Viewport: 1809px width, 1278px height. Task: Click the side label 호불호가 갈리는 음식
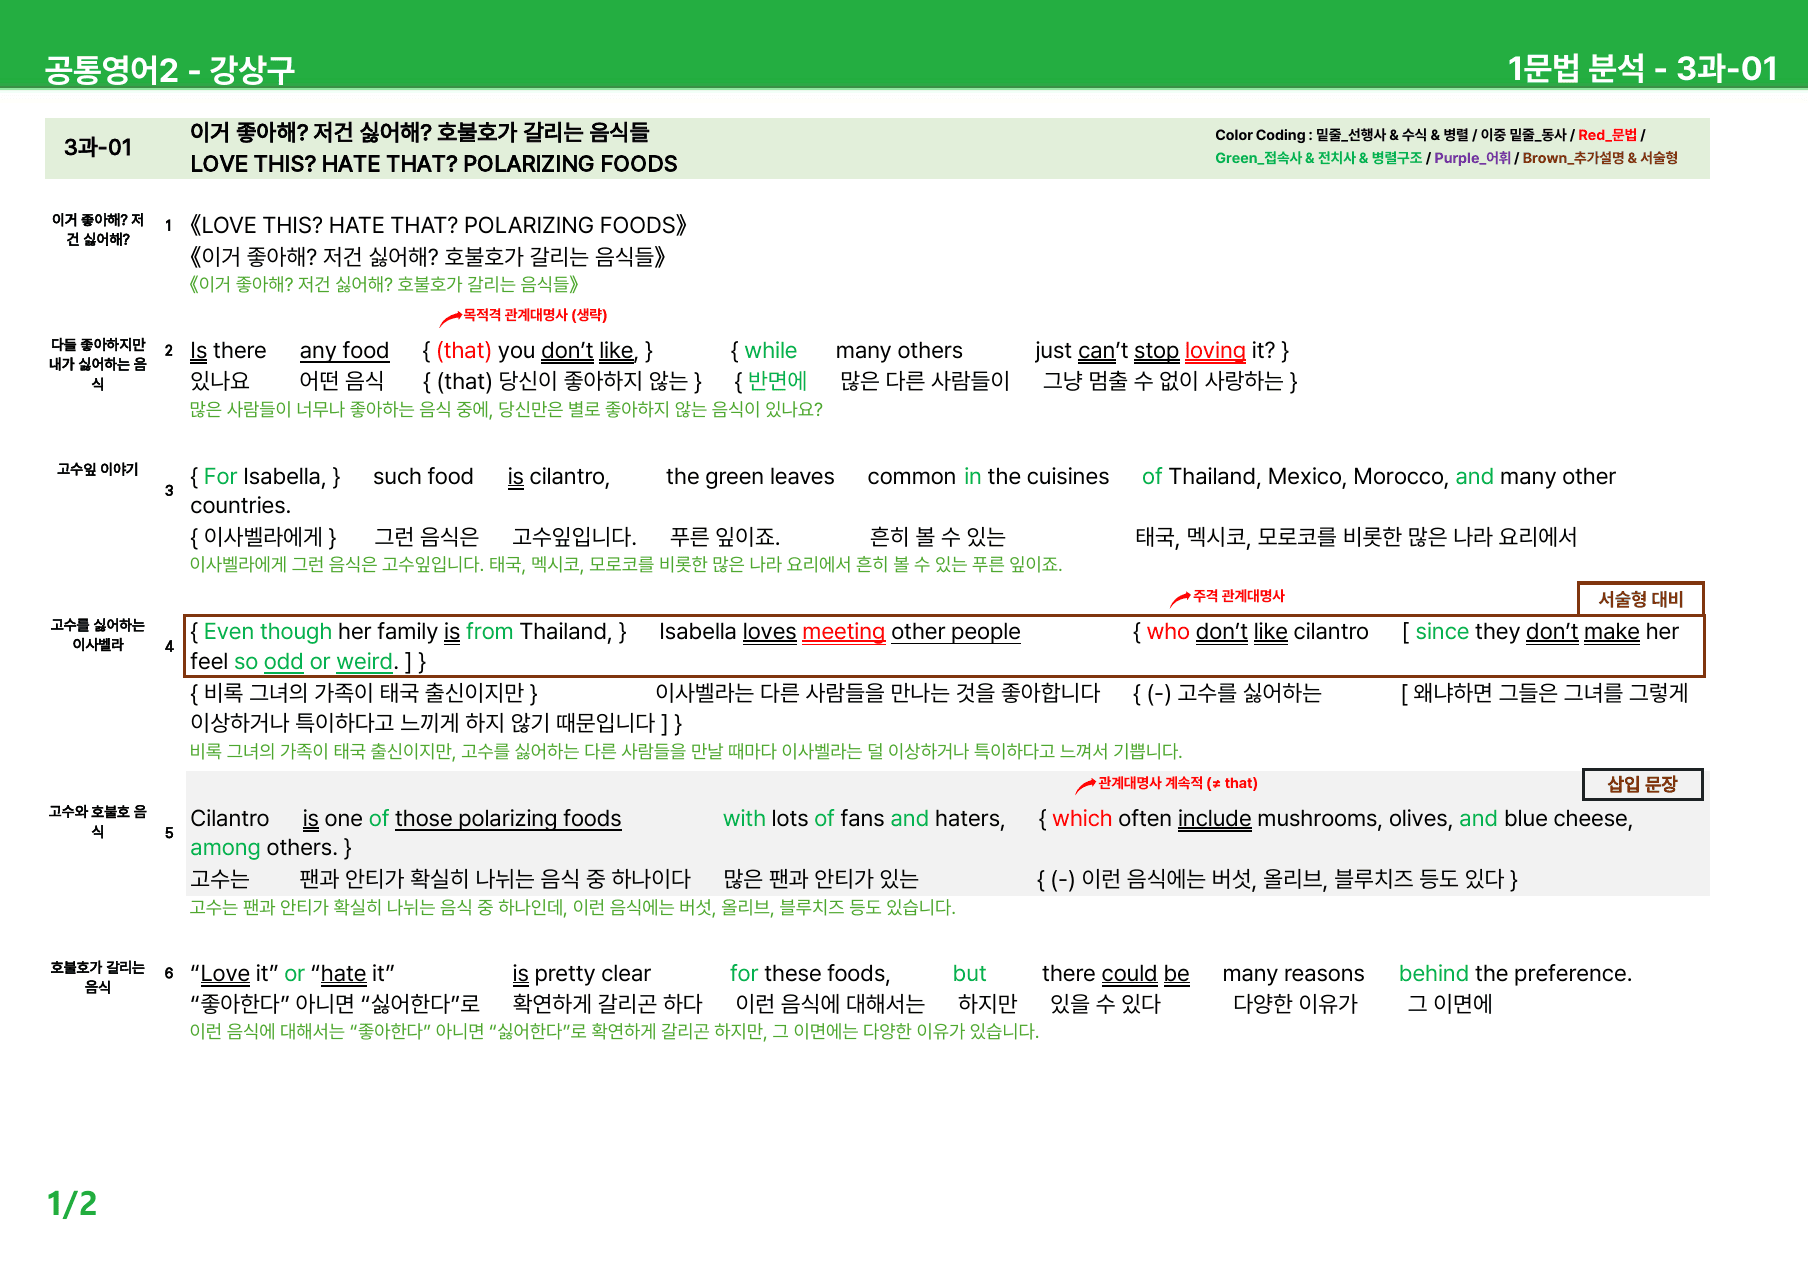coord(98,977)
